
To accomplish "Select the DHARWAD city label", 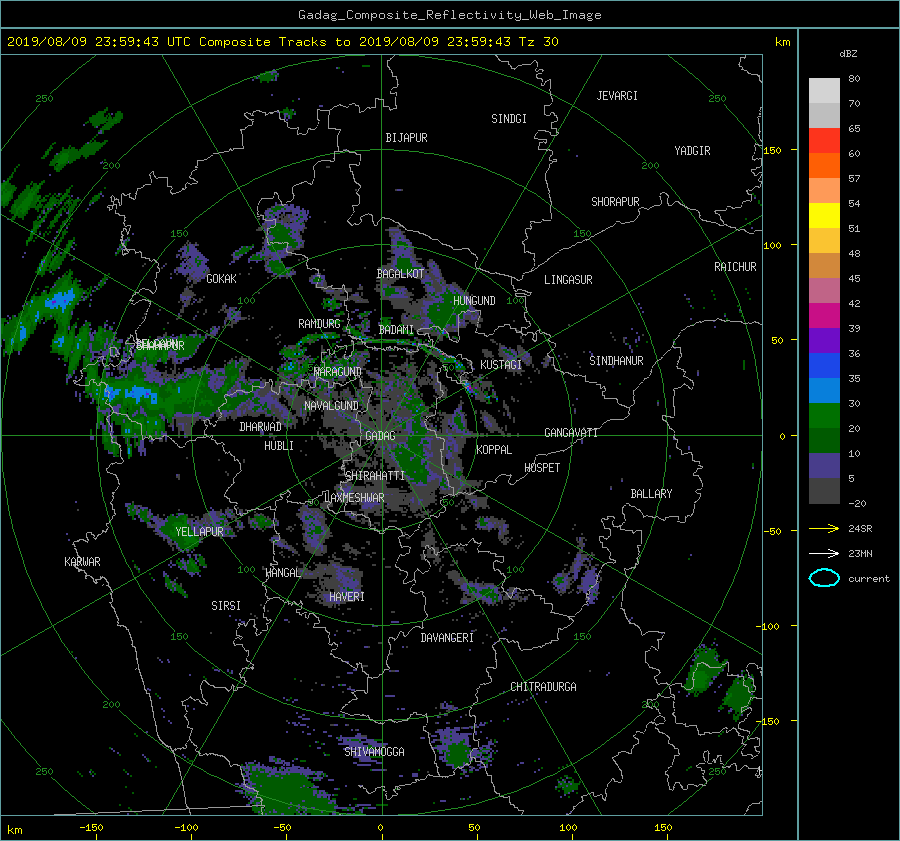I will coord(260,427).
